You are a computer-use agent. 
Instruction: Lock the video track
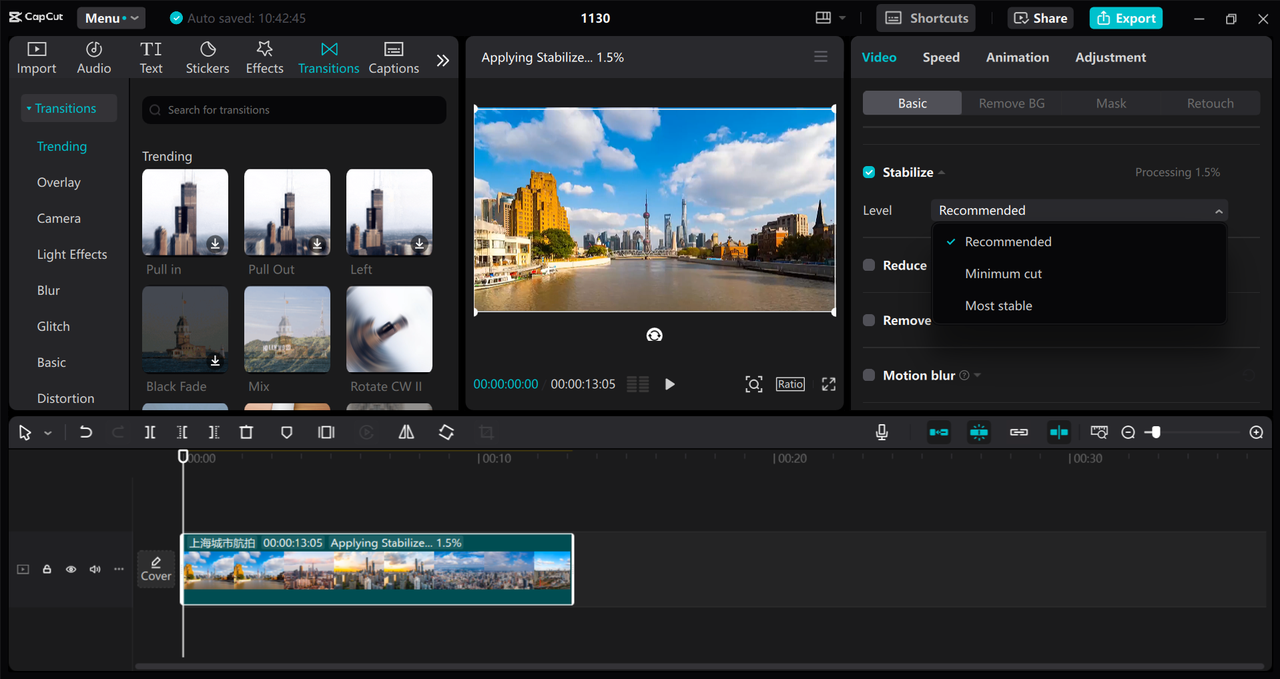click(47, 569)
